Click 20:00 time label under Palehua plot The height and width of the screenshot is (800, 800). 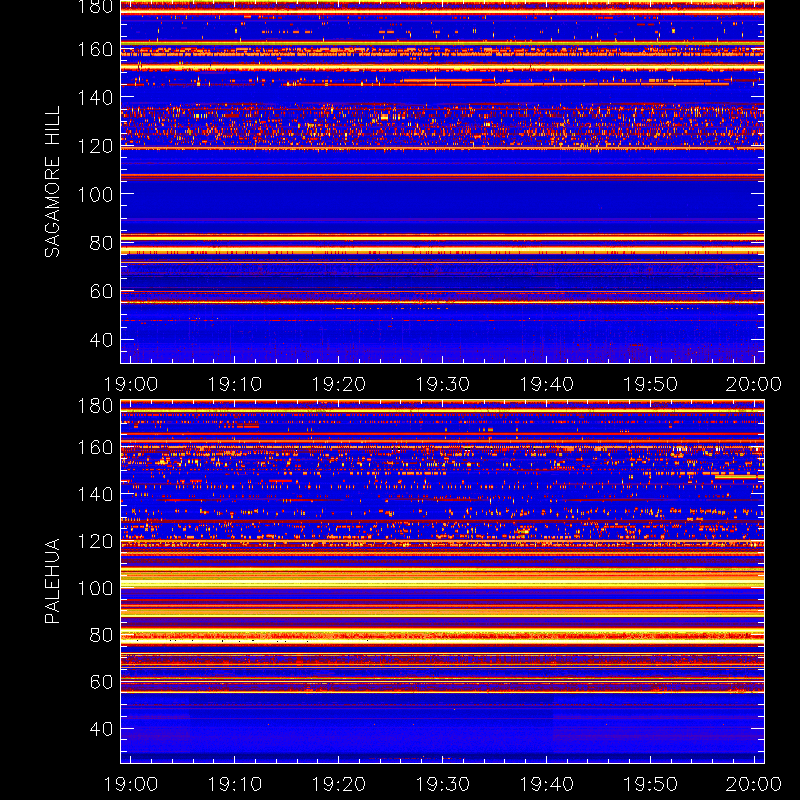(754, 784)
